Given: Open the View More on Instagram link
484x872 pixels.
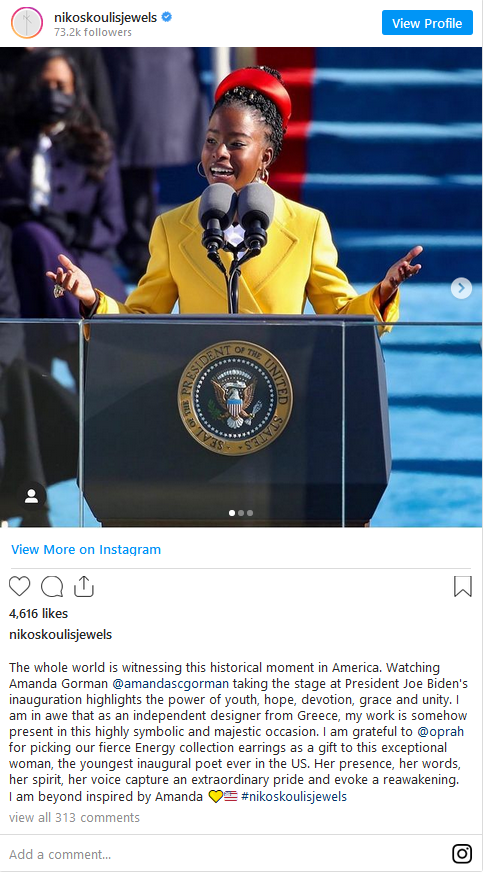Looking at the screenshot, I should pyautogui.click(x=86, y=549).
